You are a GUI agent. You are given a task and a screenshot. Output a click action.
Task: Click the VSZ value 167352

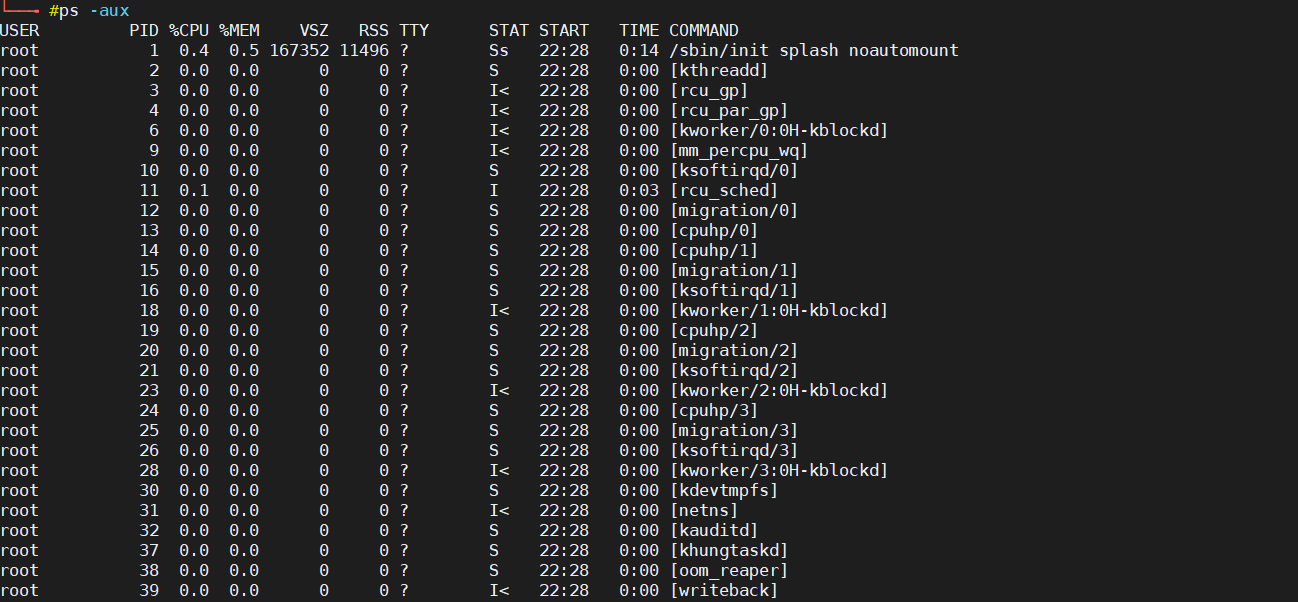click(299, 50)
